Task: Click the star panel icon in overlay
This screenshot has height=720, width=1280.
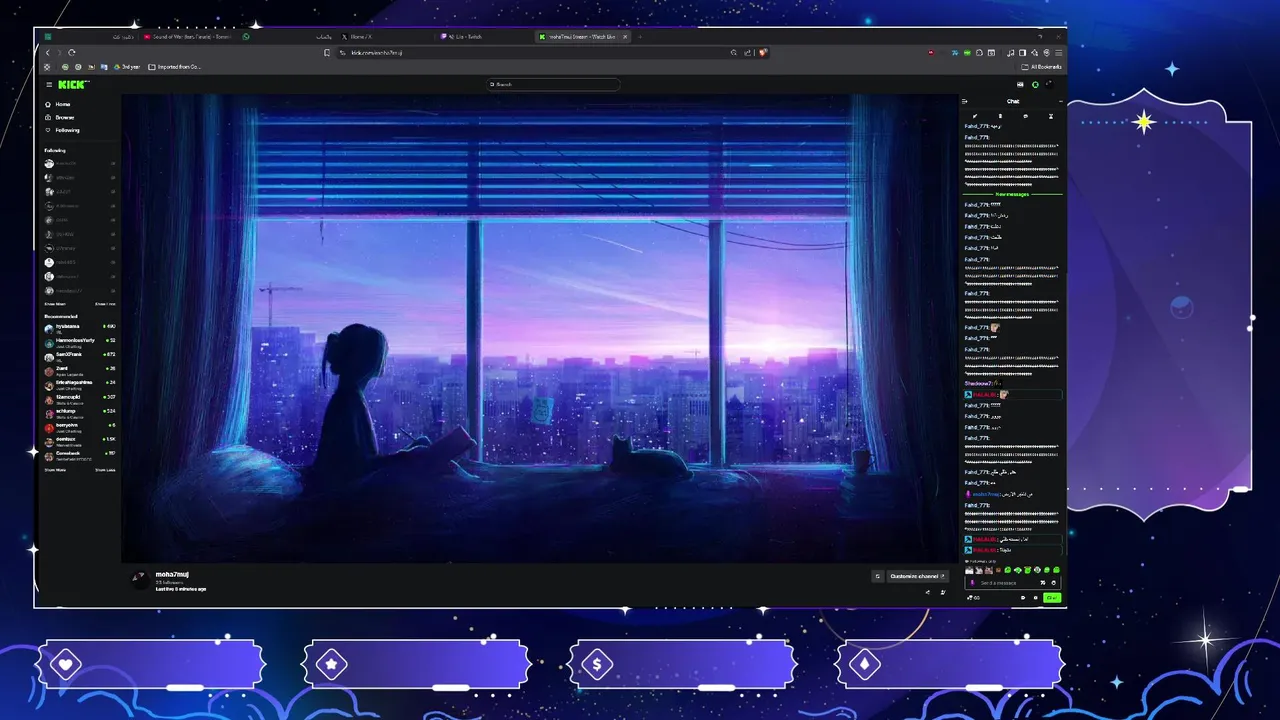Action: [331, 664]
